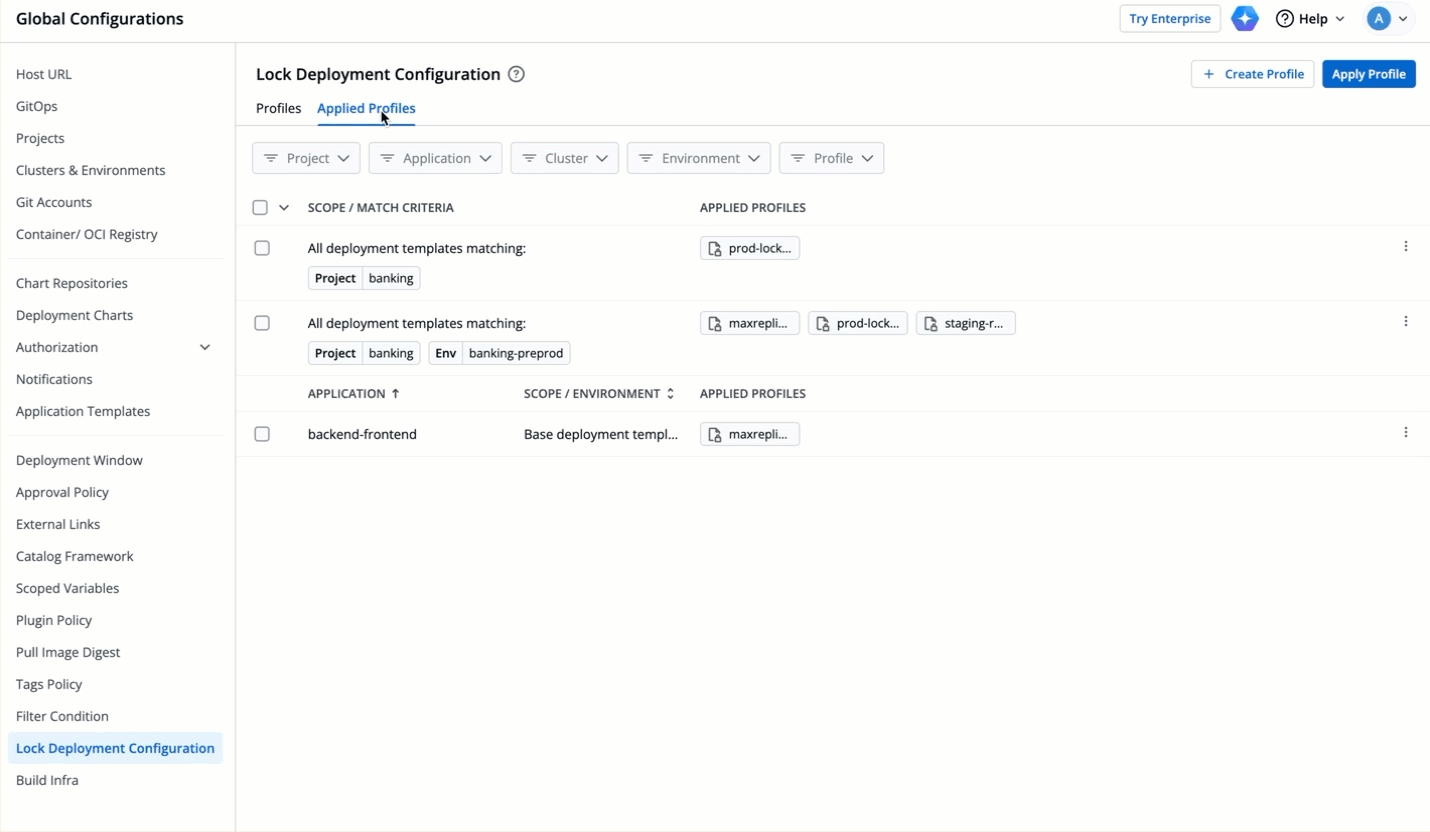Open three-dot menu for backend-frontend row

click(x=1405, y=433)
